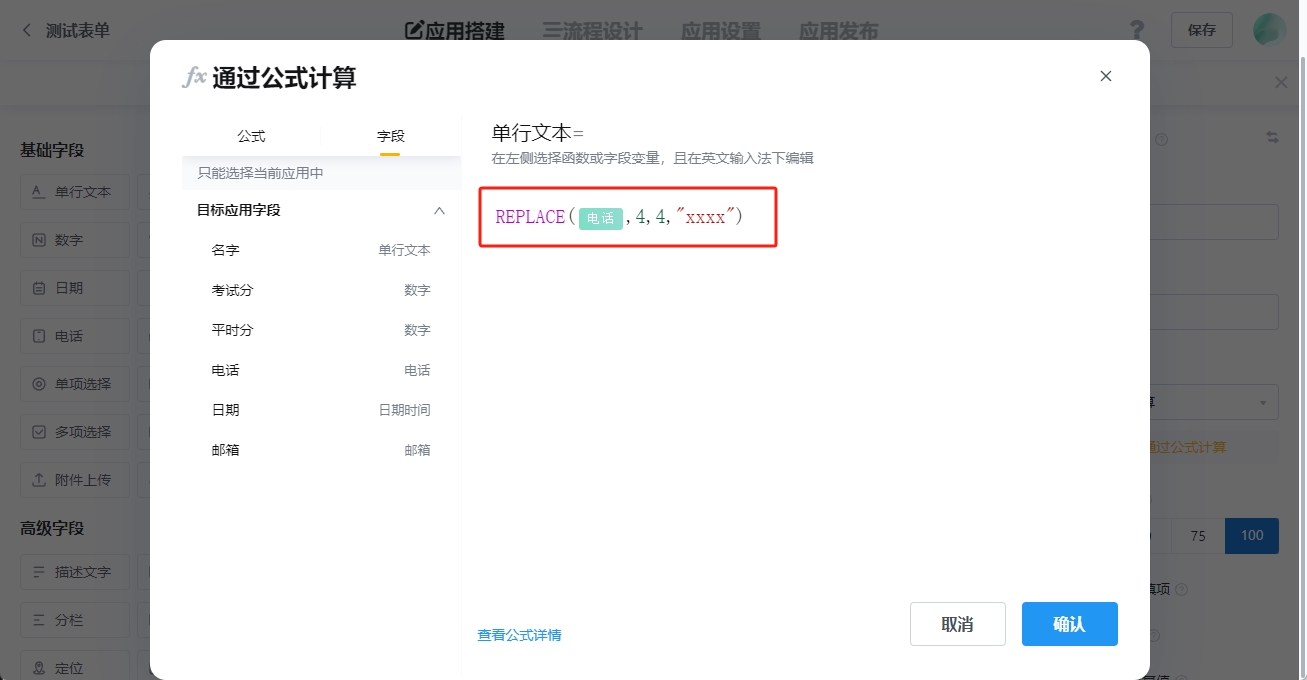
Task: Choose the 邮箱 field from list
Action: pyautogui.click(x=226, y=450)
